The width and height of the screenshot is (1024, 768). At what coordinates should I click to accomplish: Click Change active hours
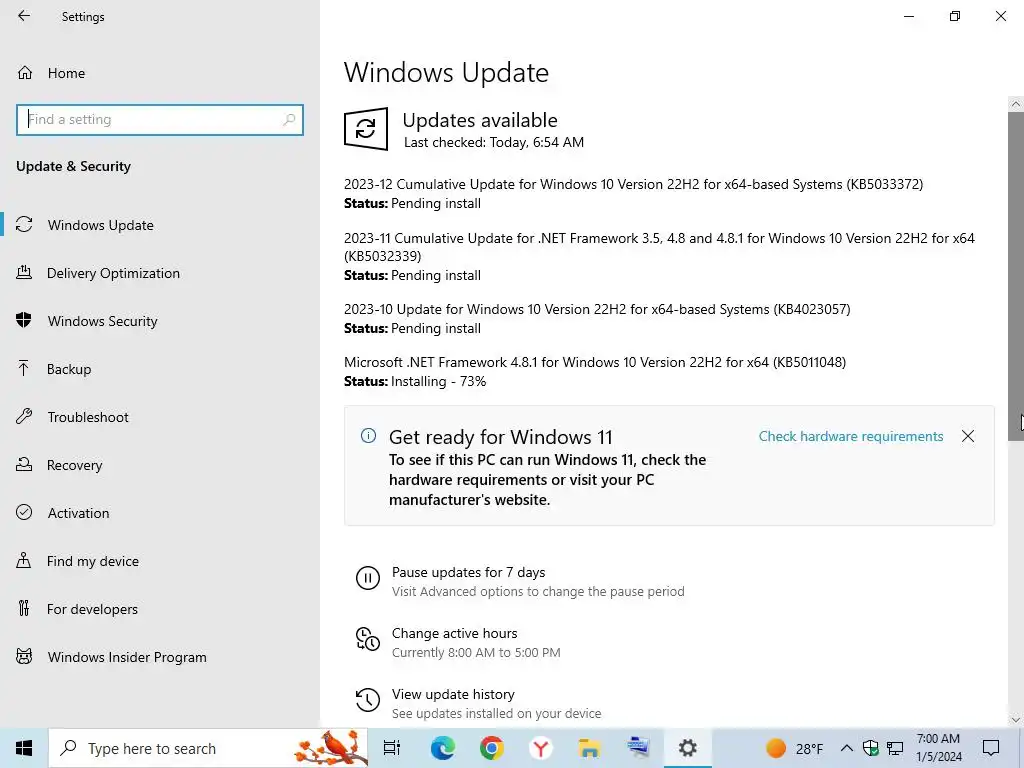tap(455, 633)
